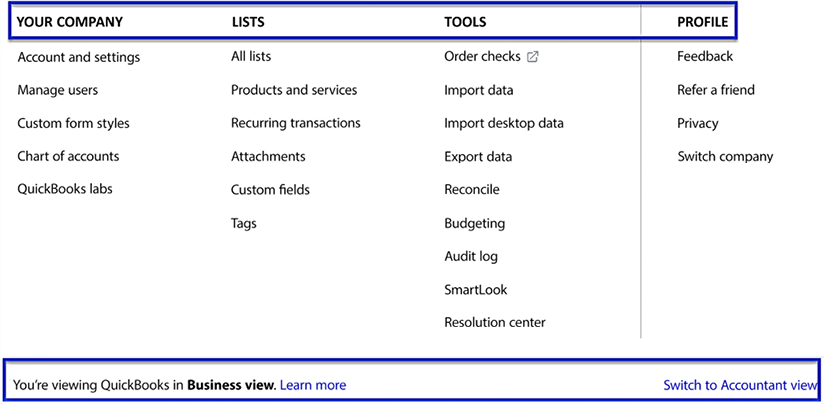Open Resolution center
This screenshot has width=825, height=407.
point(495,322)
